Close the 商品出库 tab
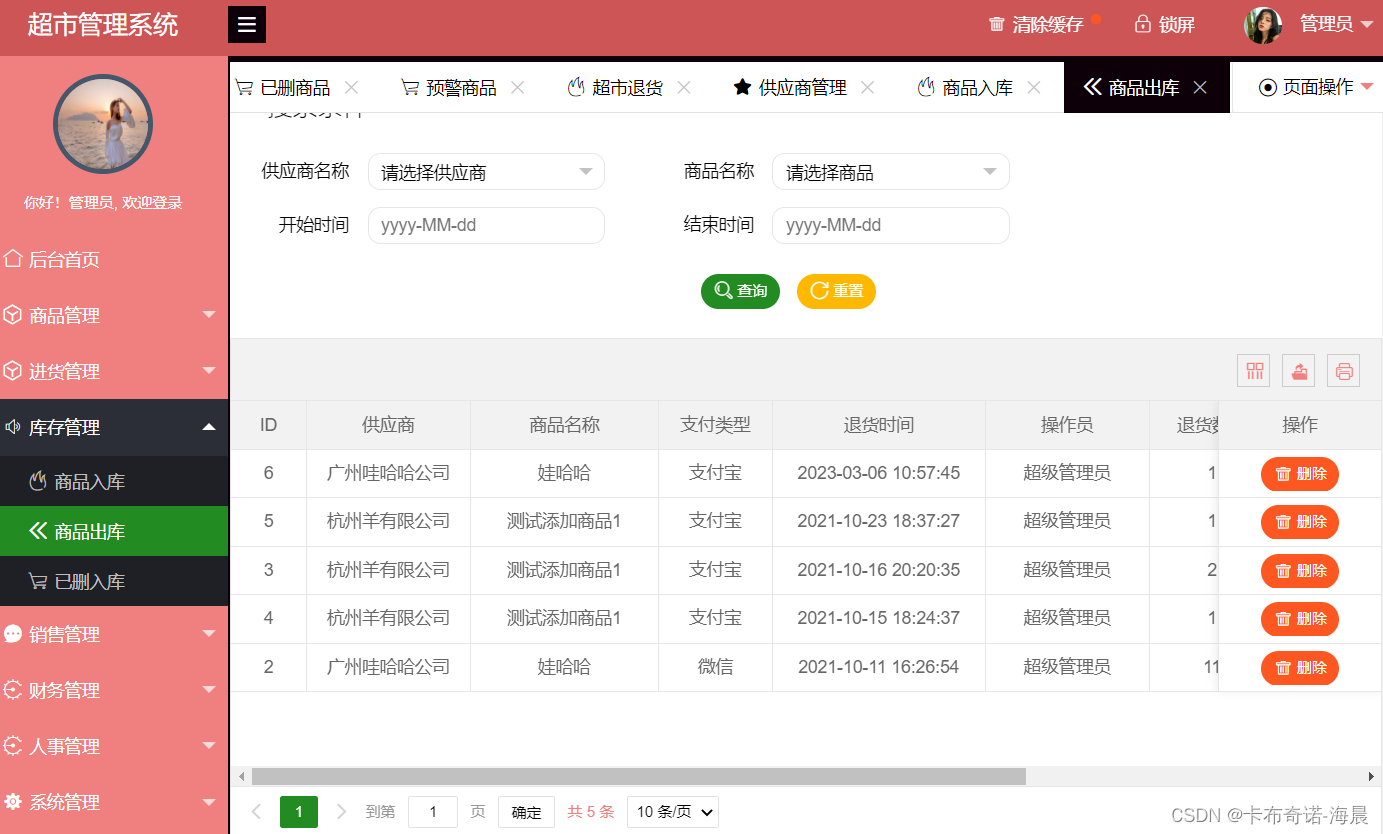1383x834 pixels. coord(1200,88)
